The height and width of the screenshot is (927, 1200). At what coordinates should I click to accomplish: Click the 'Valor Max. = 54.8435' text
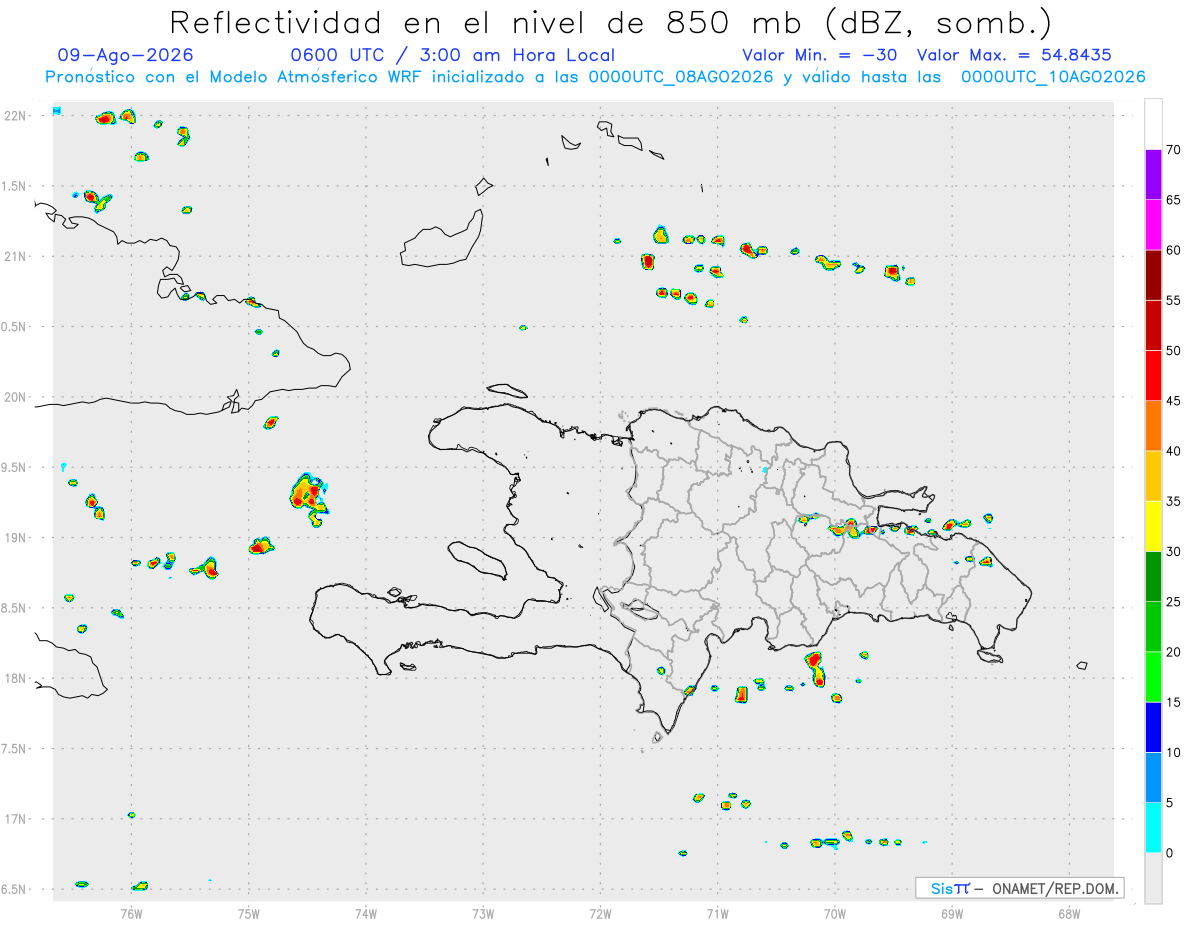pyautogui.click(x=1014, y=55)
